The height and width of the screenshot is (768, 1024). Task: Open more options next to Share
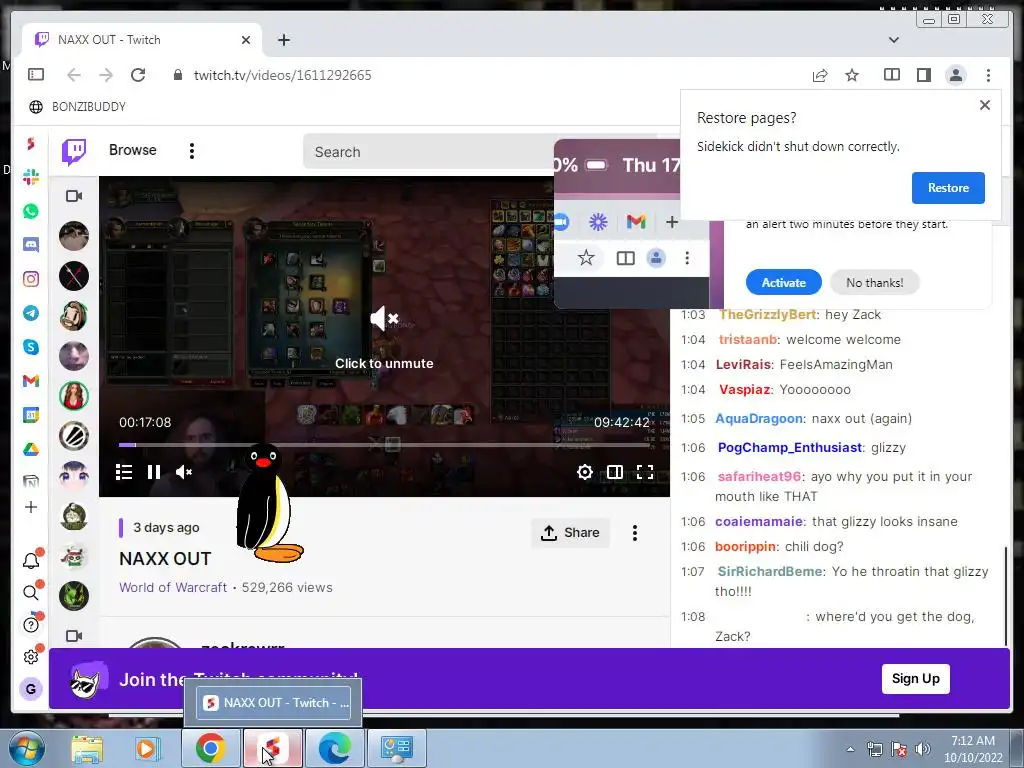(634, 533)
